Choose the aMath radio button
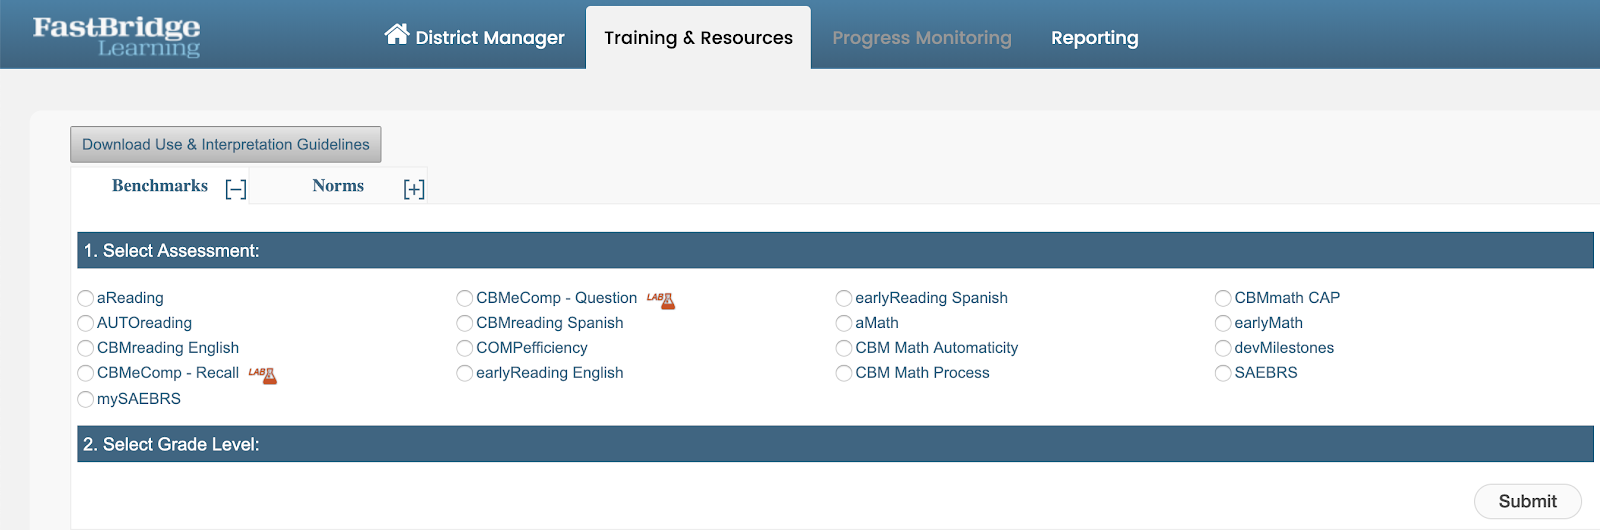Screen dimensions: 1600x530 click(844, 323)
